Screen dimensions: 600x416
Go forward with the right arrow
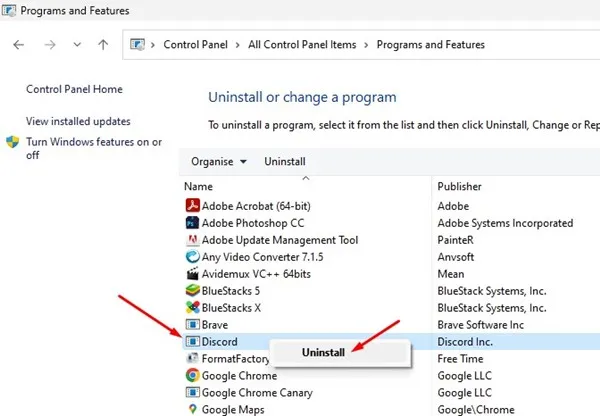tap(50, 45)
